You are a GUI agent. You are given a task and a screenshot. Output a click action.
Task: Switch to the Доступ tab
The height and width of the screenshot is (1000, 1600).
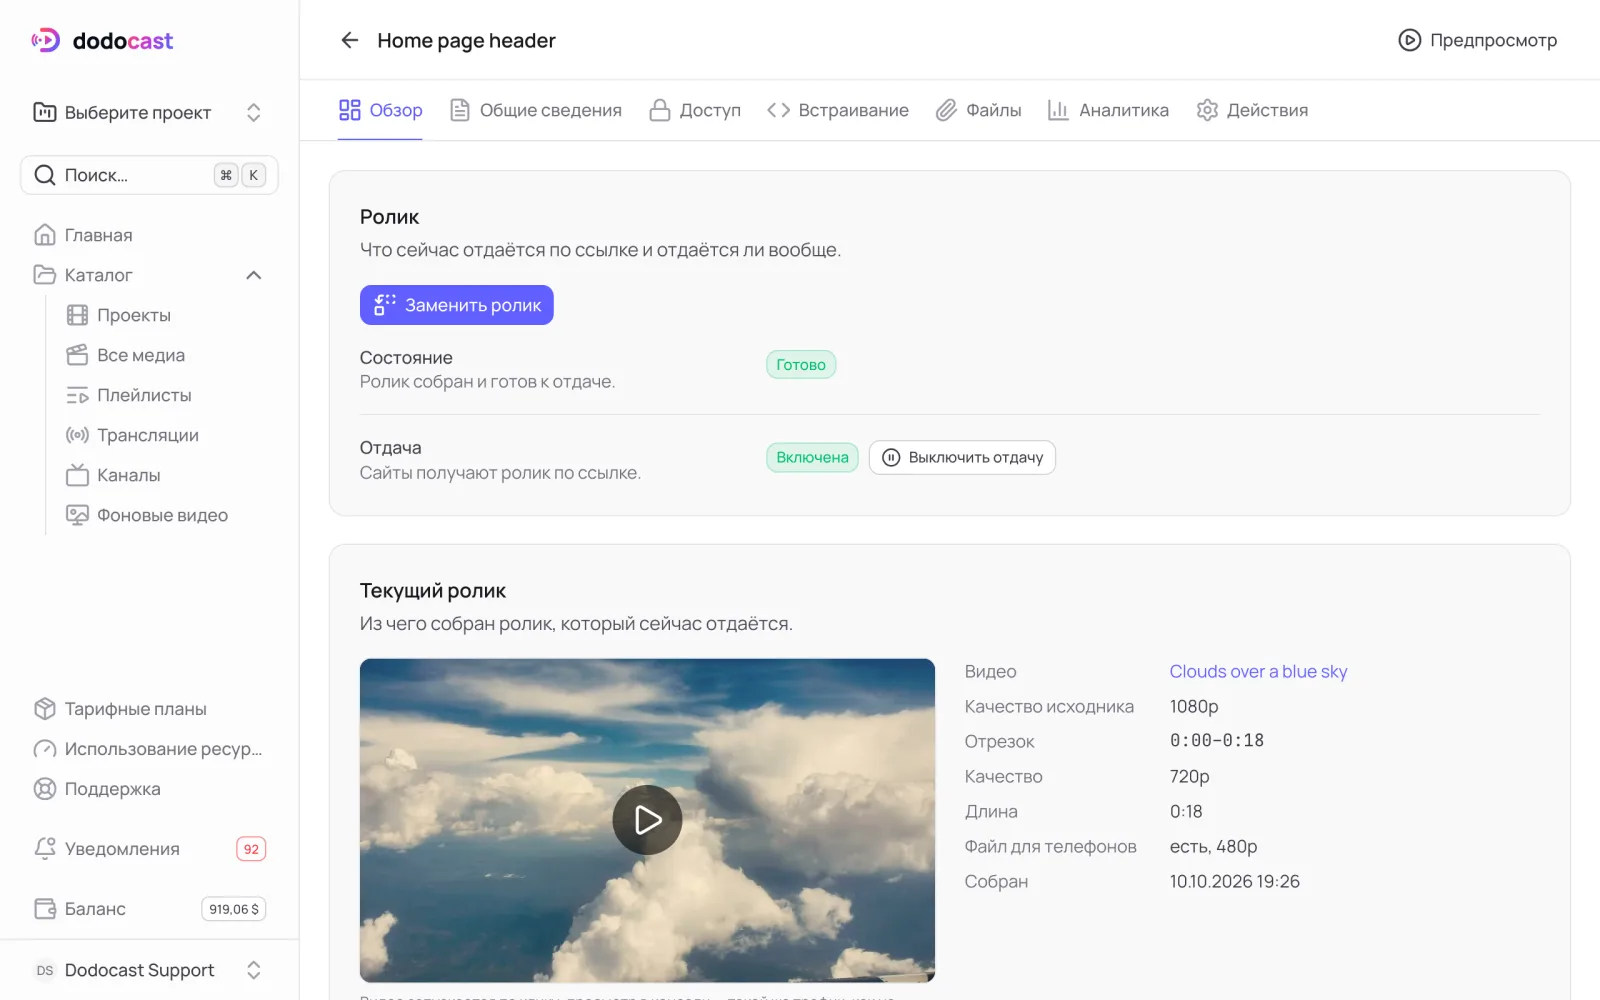pos(695,110)
